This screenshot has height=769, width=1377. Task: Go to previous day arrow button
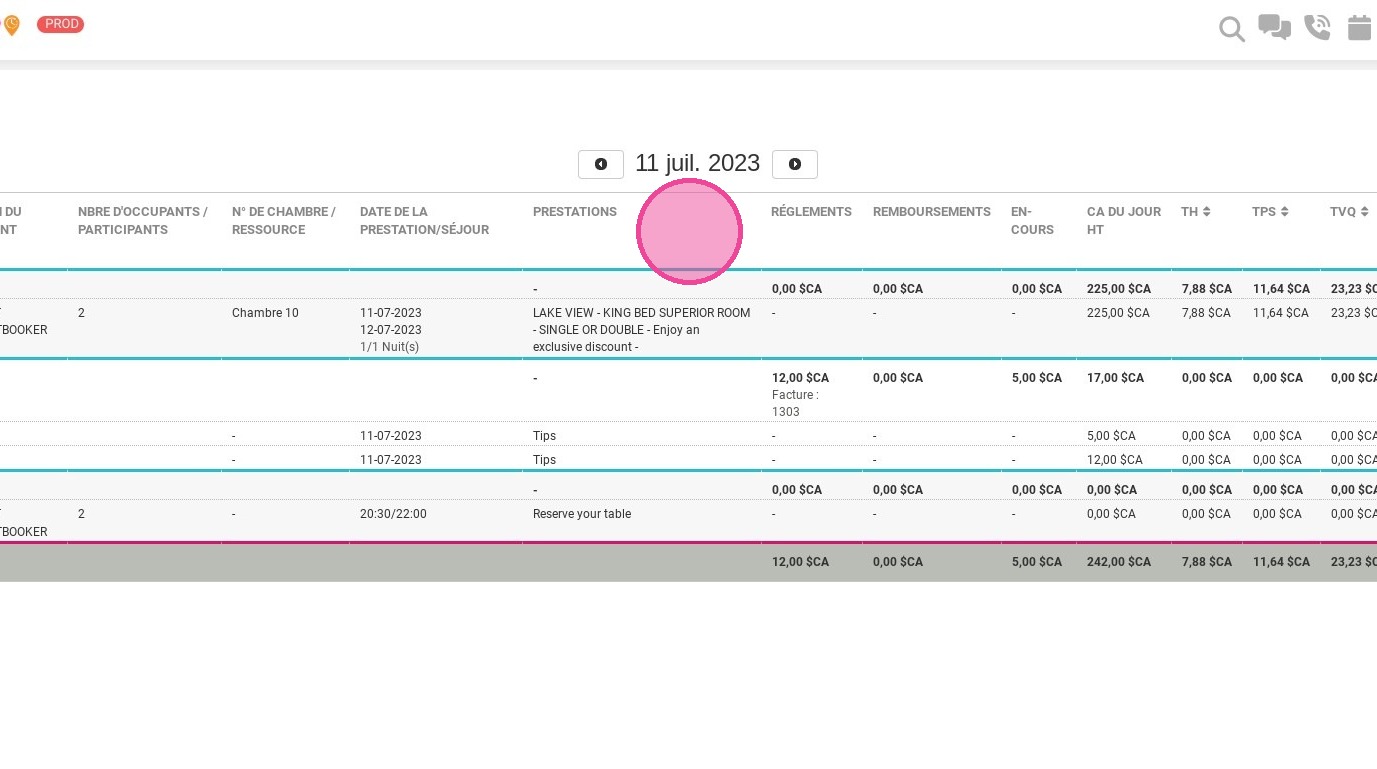click(601, 164)
